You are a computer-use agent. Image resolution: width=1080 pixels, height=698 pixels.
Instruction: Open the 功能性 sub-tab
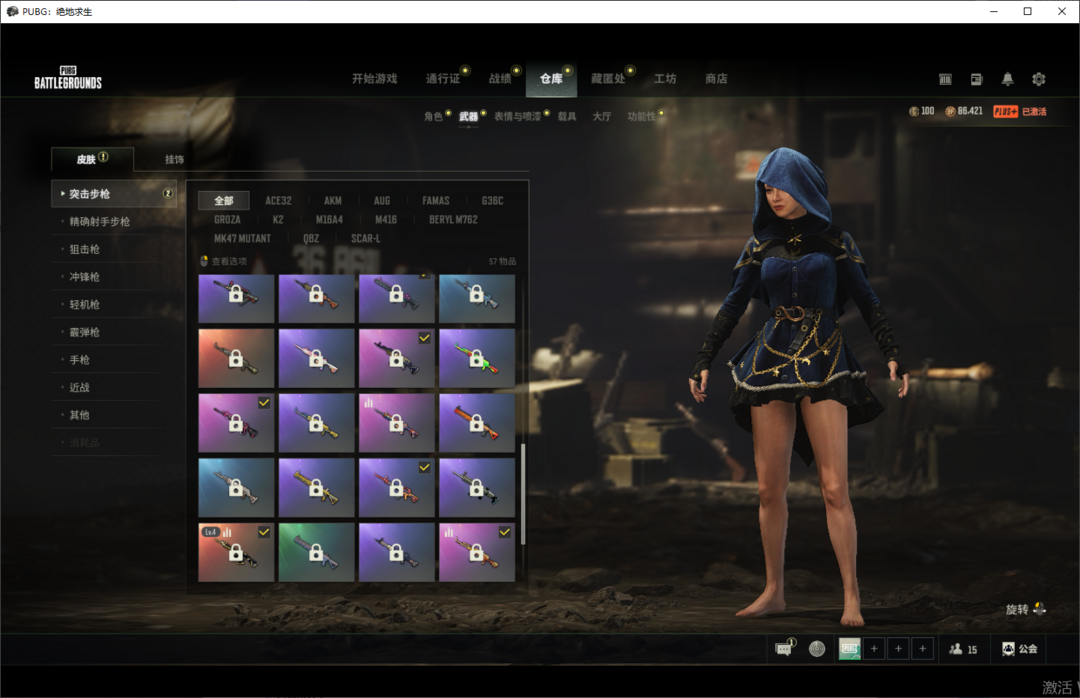(641, 116)
